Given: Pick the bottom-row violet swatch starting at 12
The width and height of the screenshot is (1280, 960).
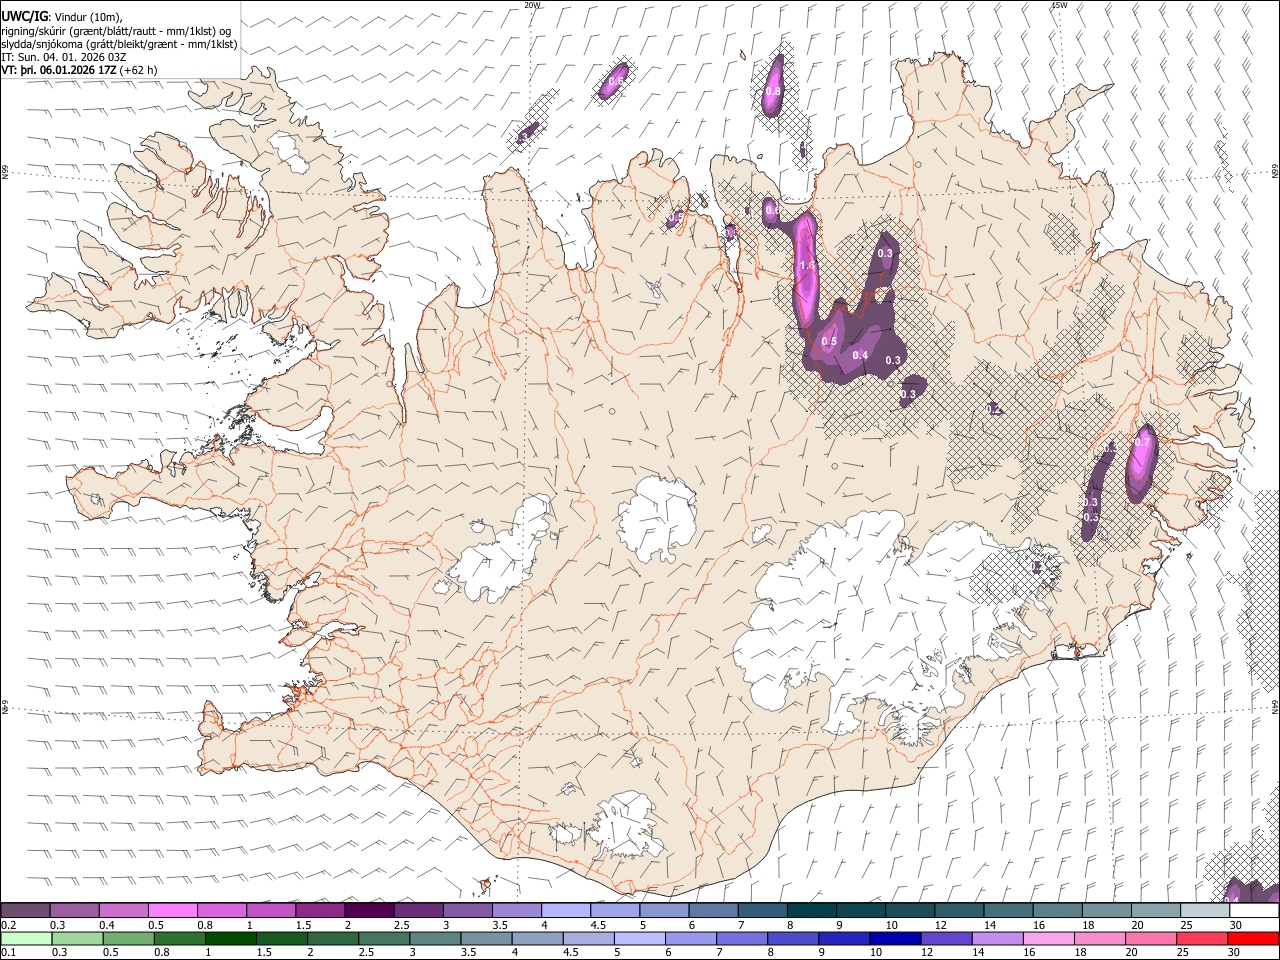Looking at the screenshot, I should (x=946, y=938).
